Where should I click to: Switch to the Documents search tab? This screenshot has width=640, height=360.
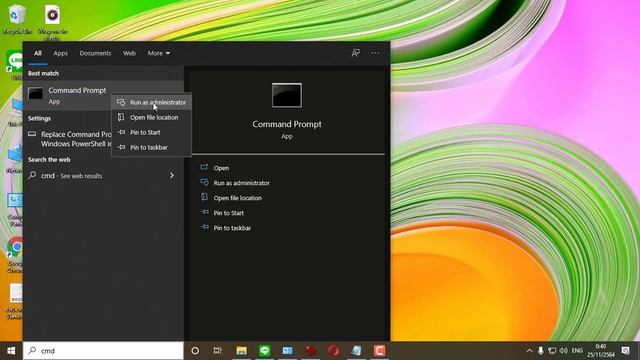coord(95,53)
